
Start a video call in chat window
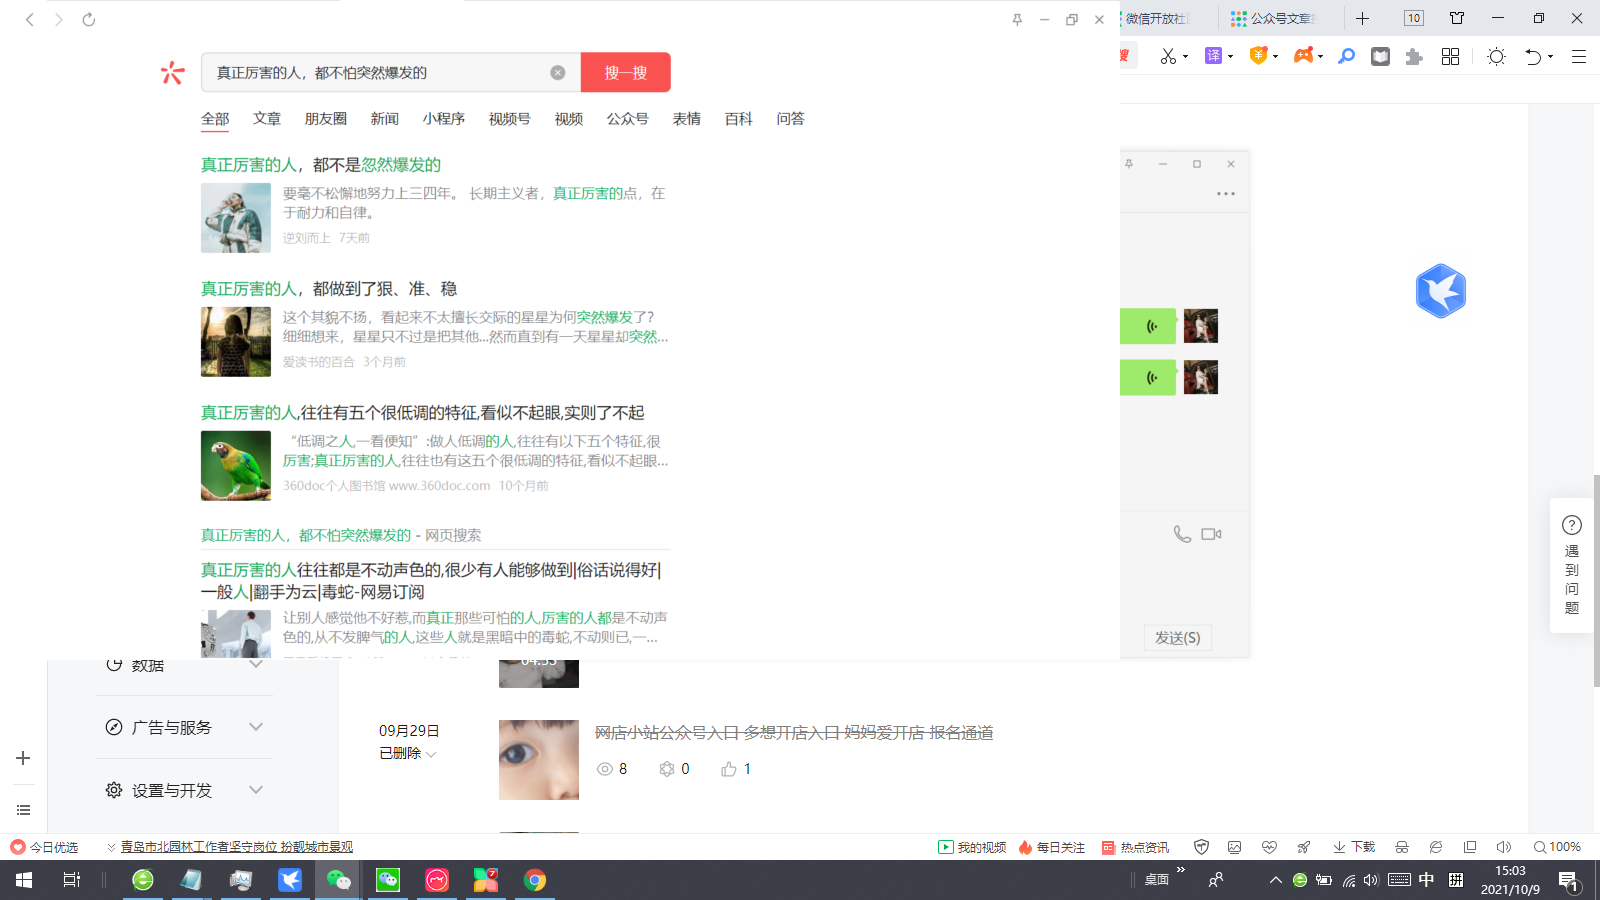[x=1211, y=534]
